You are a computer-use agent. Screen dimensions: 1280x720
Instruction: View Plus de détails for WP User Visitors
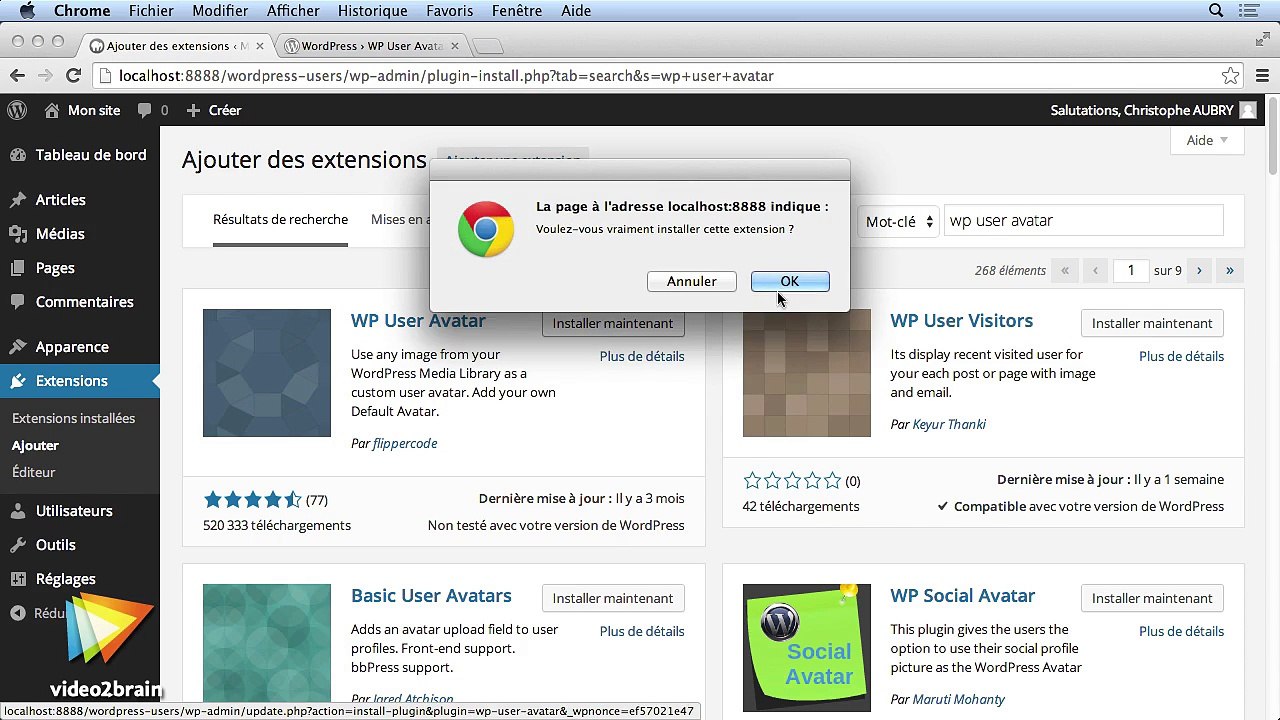[1181, 356]
